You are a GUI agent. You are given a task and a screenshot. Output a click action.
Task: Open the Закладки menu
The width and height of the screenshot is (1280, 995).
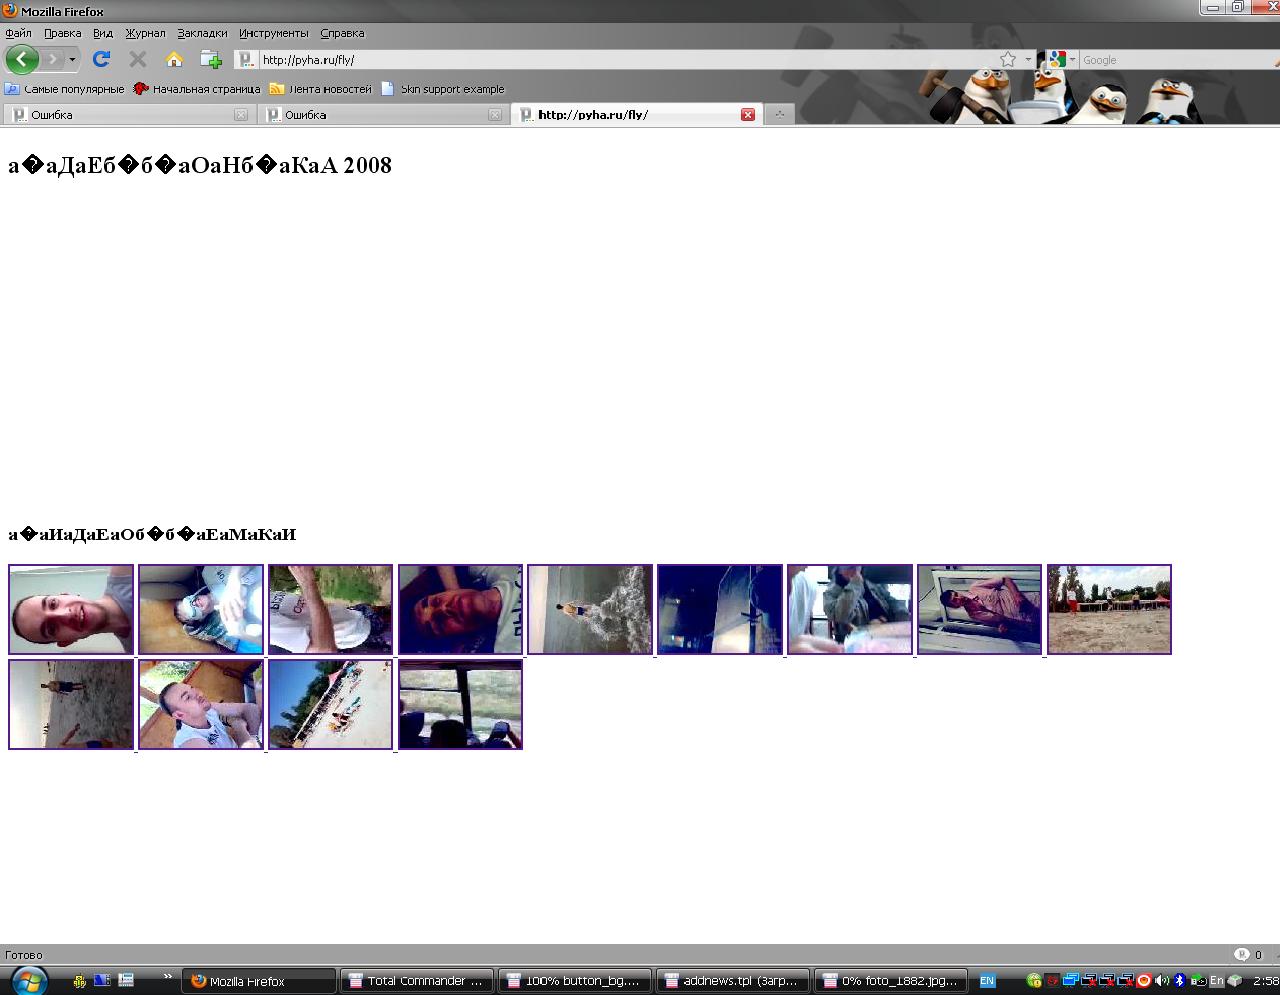point(202,33)
